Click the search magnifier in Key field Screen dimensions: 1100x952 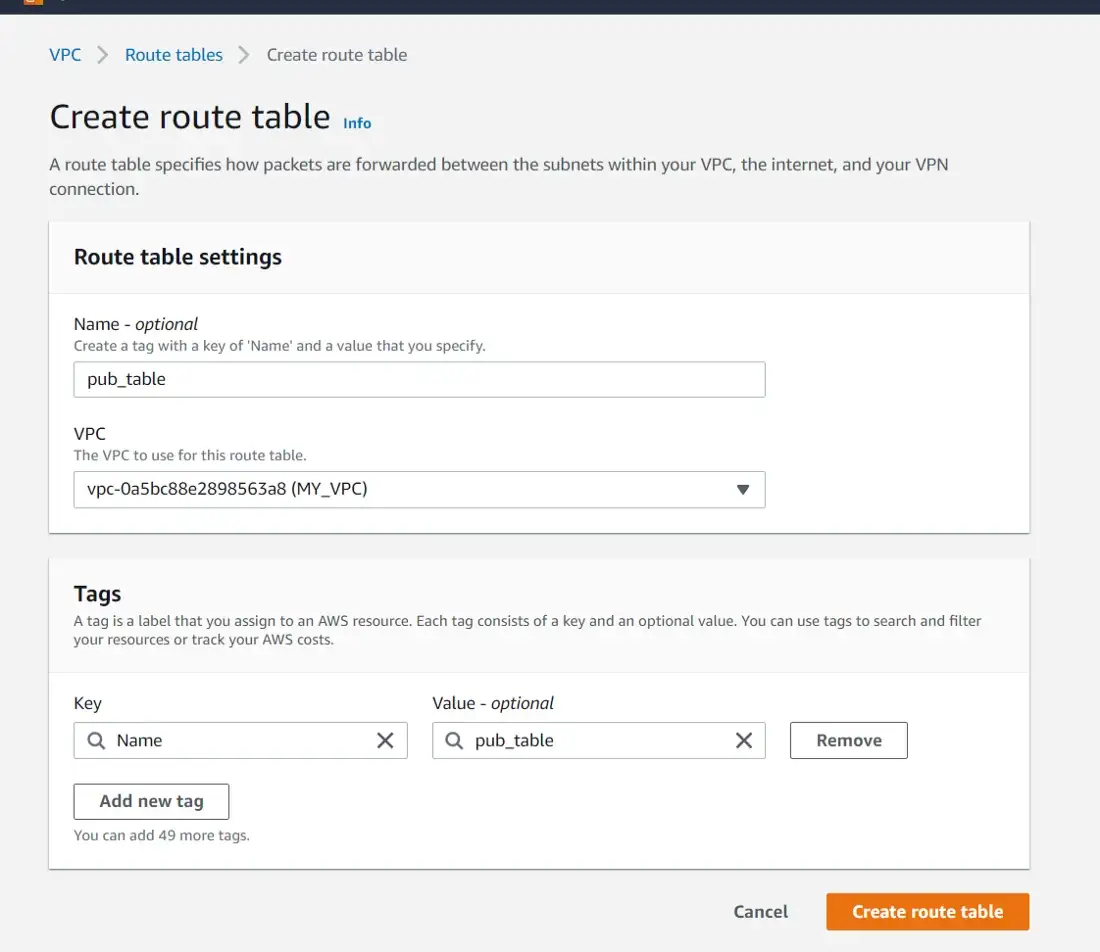[x=96, y=741]
